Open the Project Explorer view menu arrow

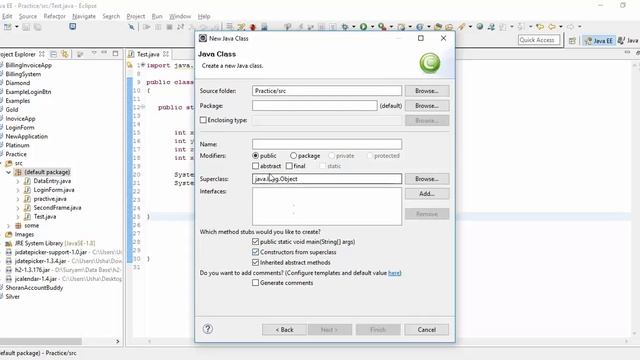94,53
